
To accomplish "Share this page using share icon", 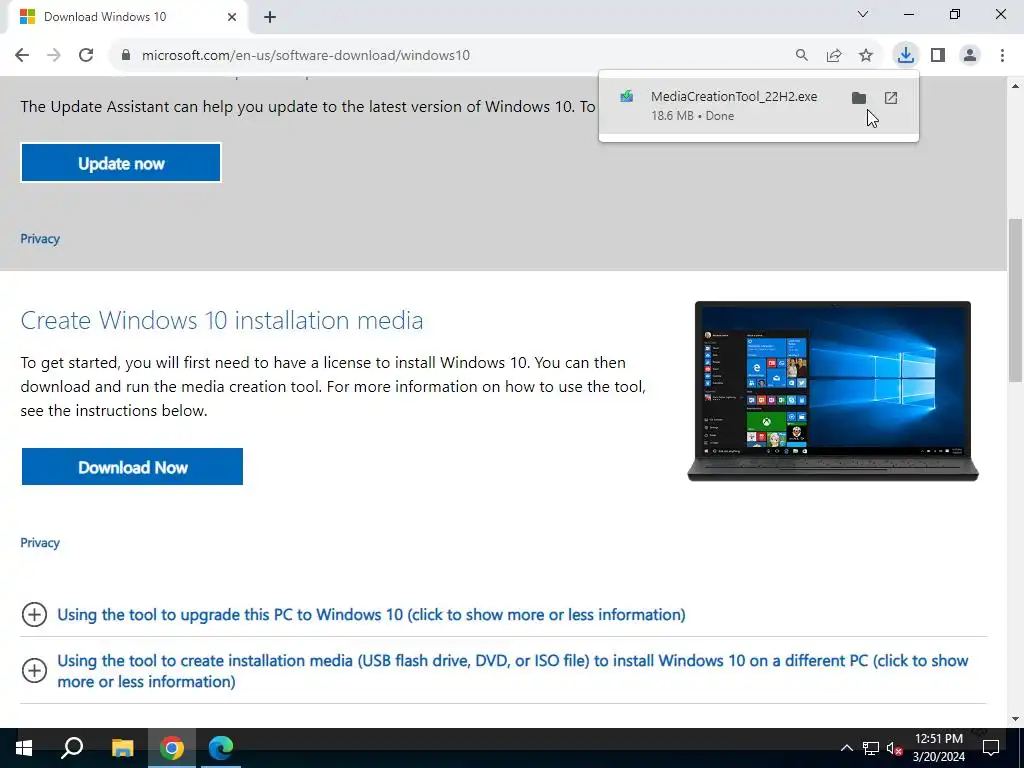I will 834,56.
